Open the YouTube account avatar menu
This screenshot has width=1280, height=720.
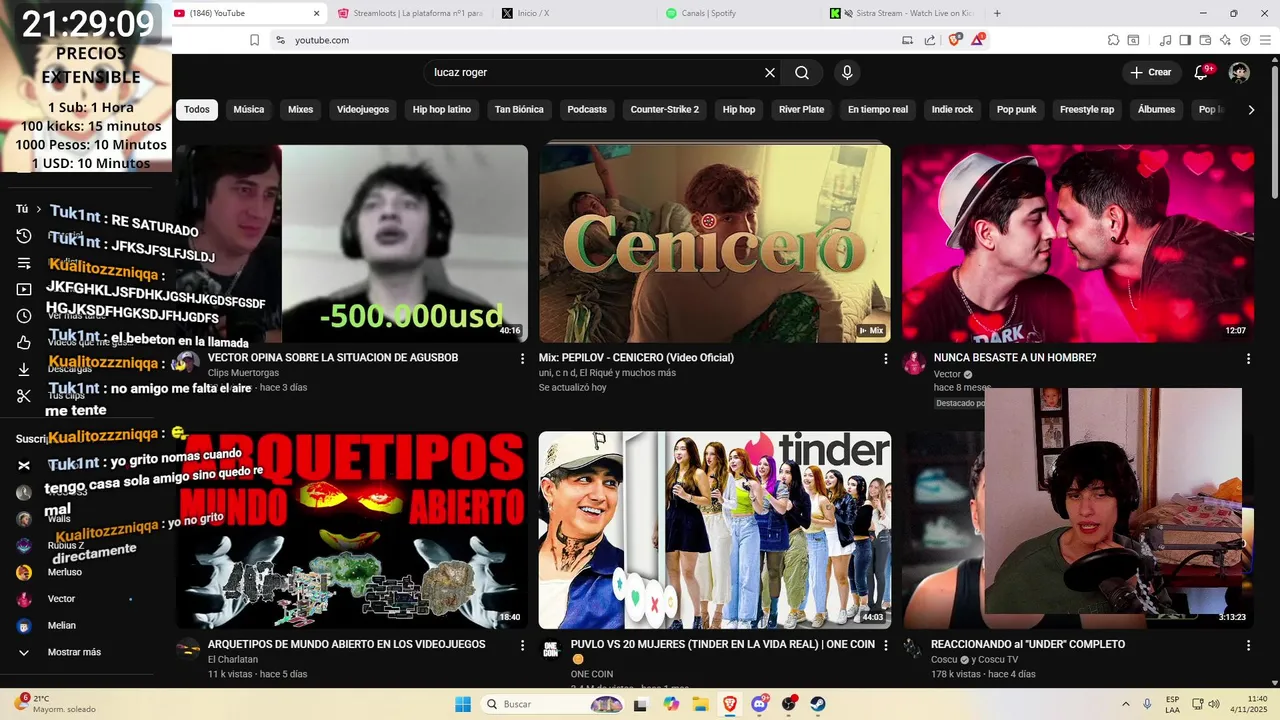pyautogui.click(x=1239, y=73)
